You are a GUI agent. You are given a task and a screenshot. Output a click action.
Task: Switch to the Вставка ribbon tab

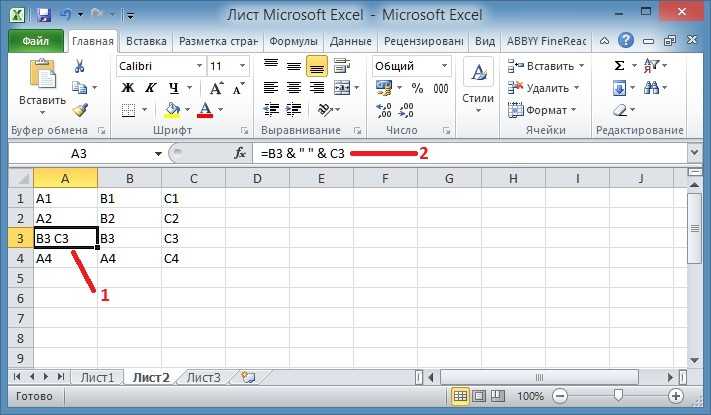tap(146, 41)
